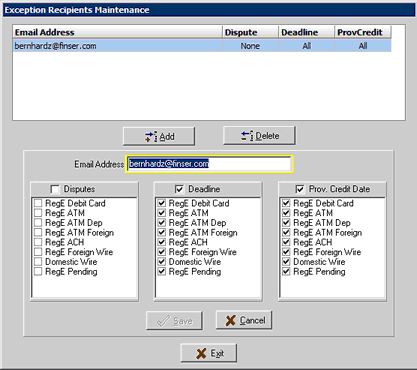Screen dimensions: 417x370
Task: Check Domestic Wire under Disputes
Action: click(x=38, y=262)
